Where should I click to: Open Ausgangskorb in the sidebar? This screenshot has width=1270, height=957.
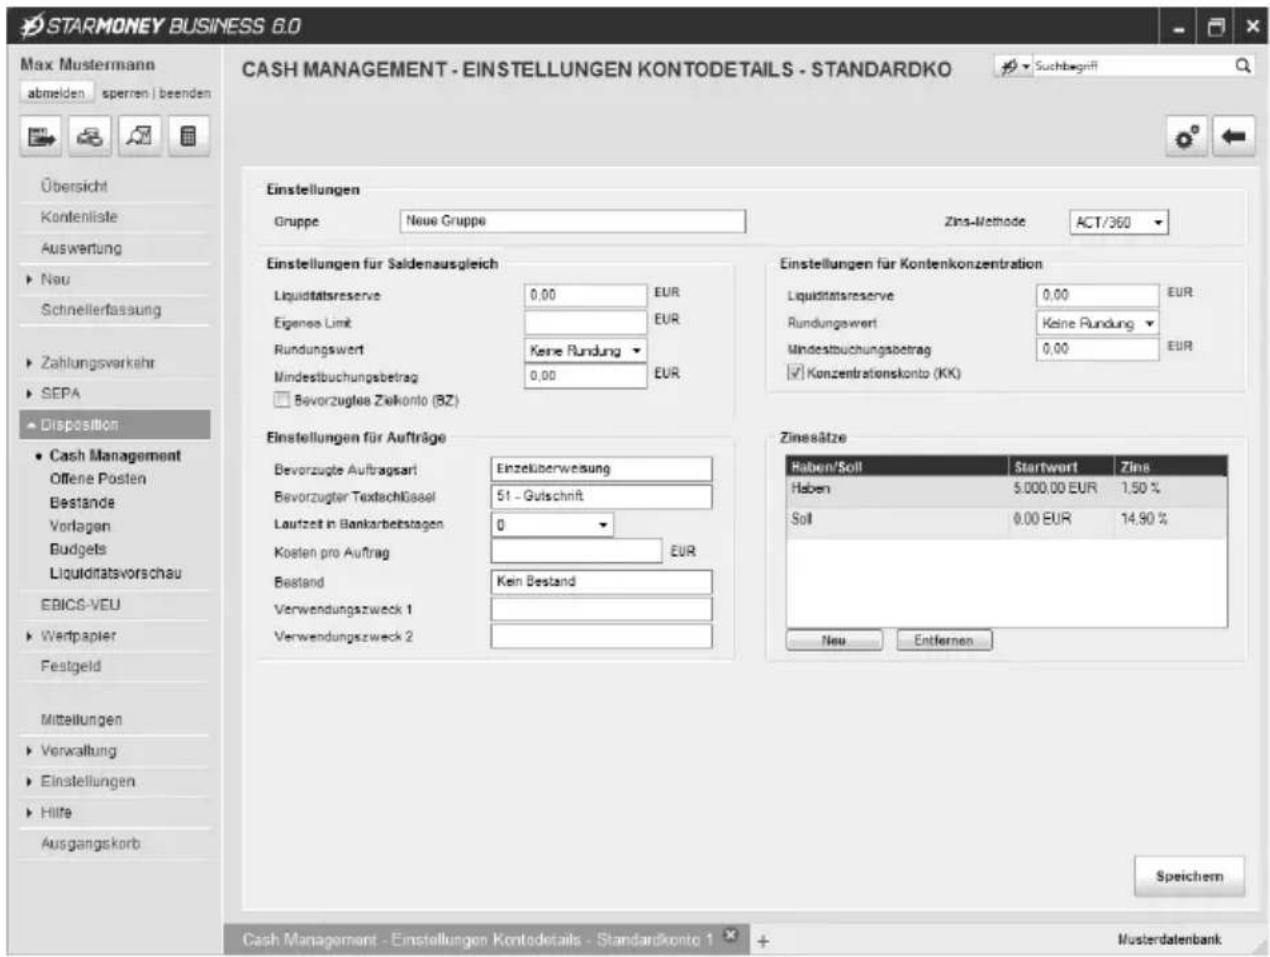(x=90, y=843)
